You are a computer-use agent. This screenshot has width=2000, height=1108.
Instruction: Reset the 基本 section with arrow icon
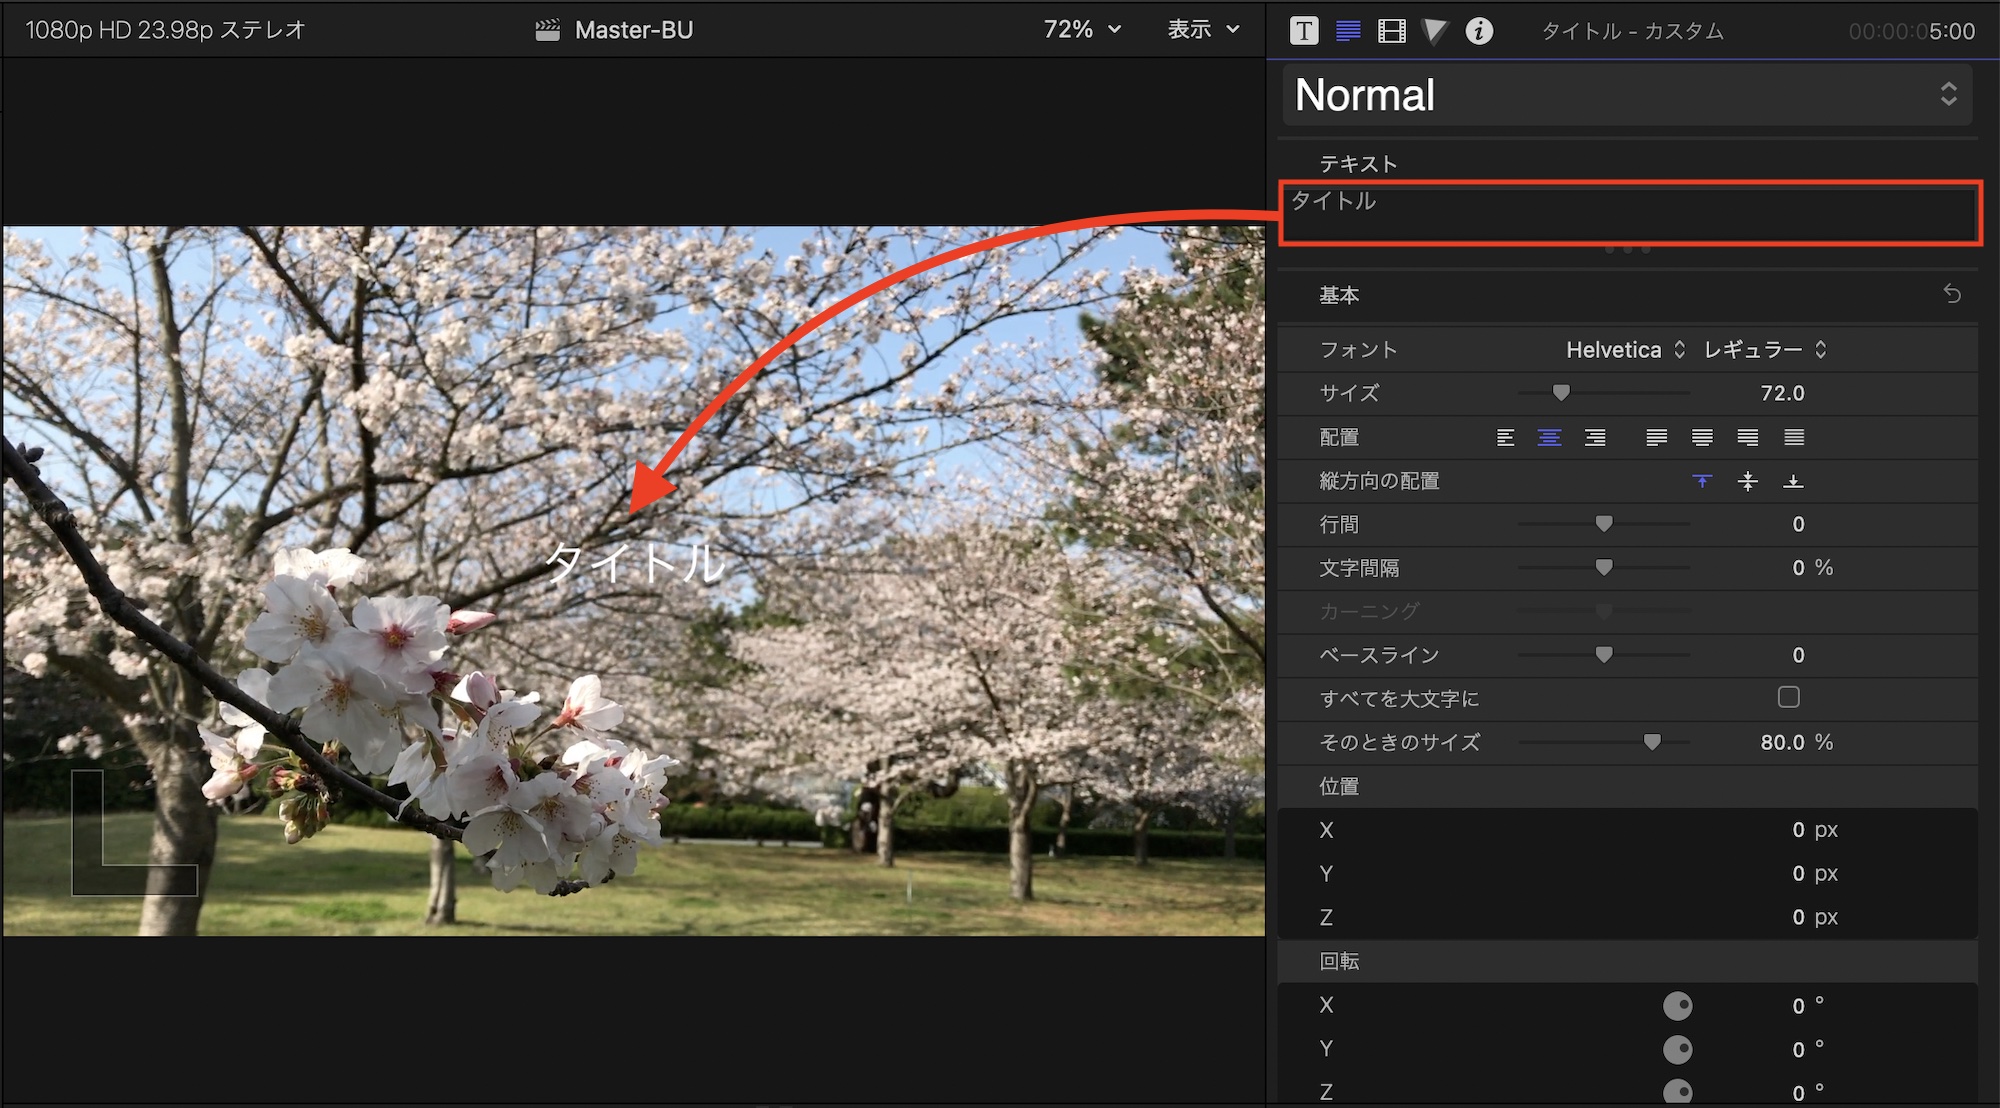click(x=1952, y=294)
